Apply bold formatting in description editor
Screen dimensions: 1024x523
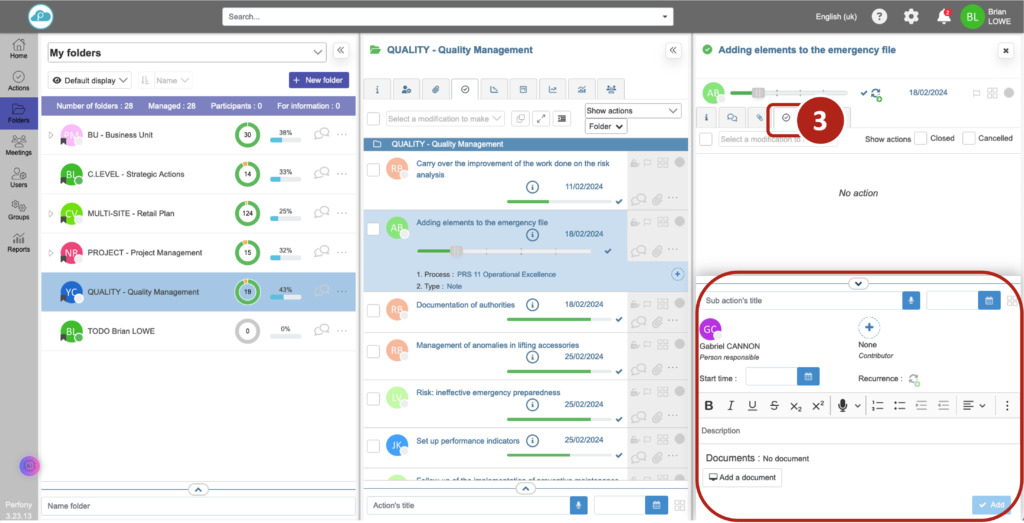(709, 405)
